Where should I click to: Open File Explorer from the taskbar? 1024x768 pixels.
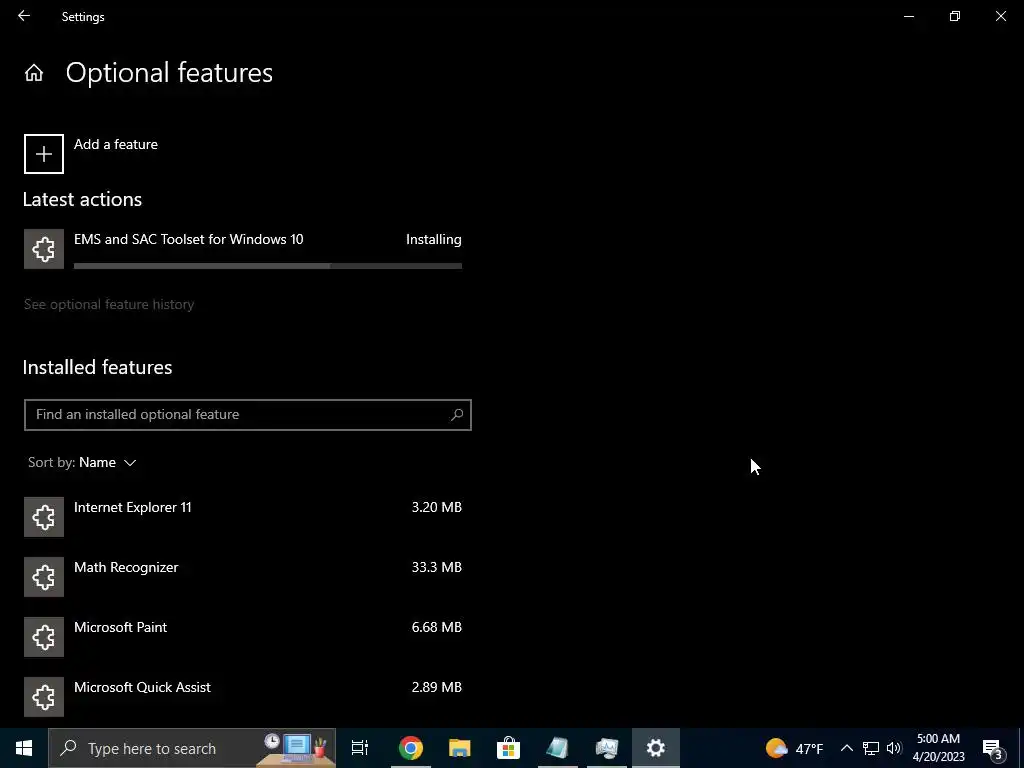tap(460, 748)
